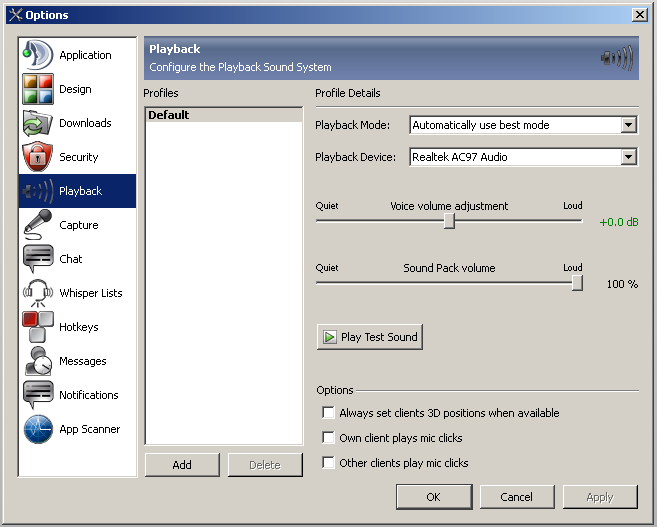
Task: Open Whisper Lists headset icon
Action: (38, 293)
